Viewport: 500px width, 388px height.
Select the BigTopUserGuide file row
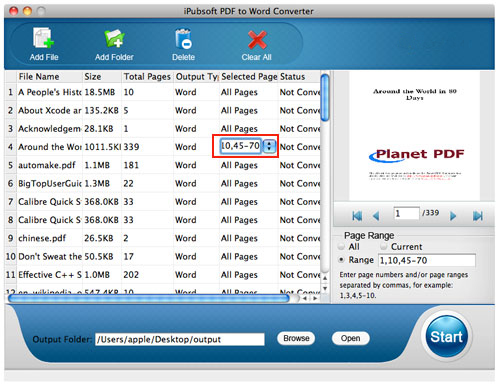(162, 184)
